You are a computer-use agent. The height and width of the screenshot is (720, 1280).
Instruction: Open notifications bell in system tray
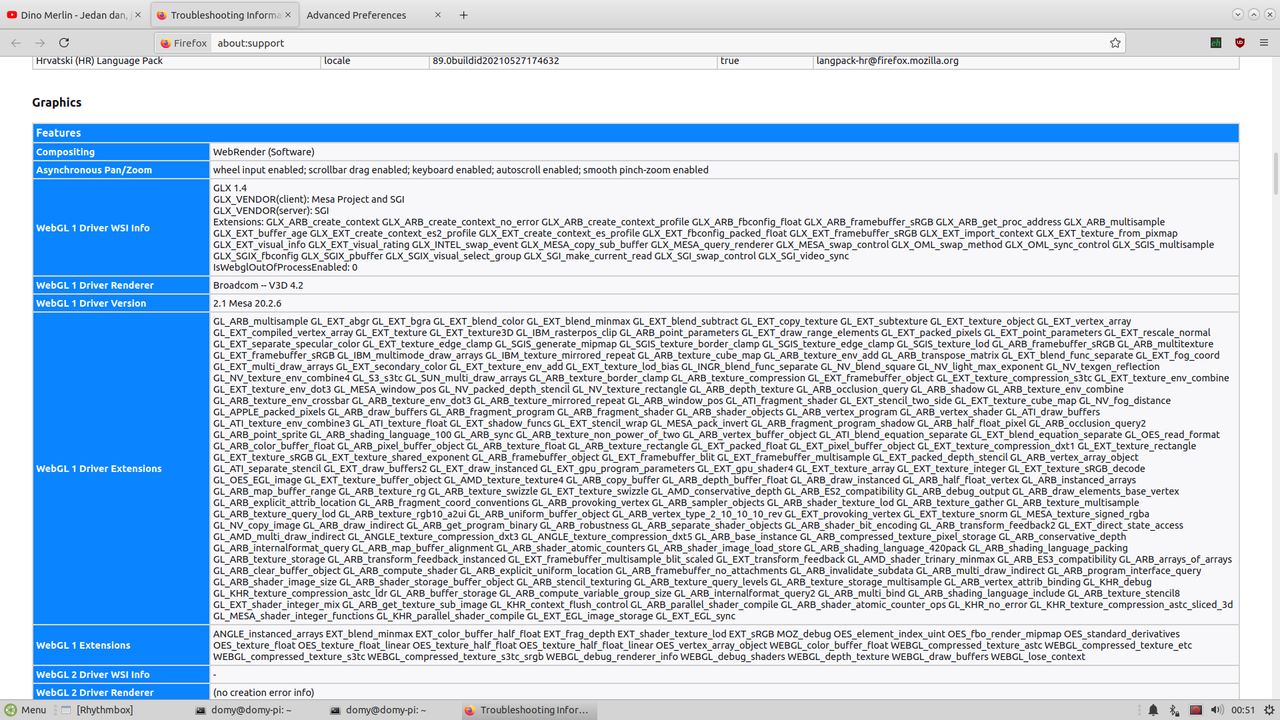click(x=1153, y=710)
